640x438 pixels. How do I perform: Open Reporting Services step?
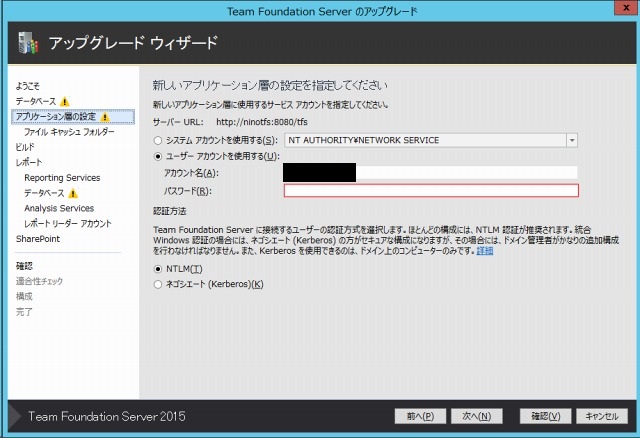[62, 178]
